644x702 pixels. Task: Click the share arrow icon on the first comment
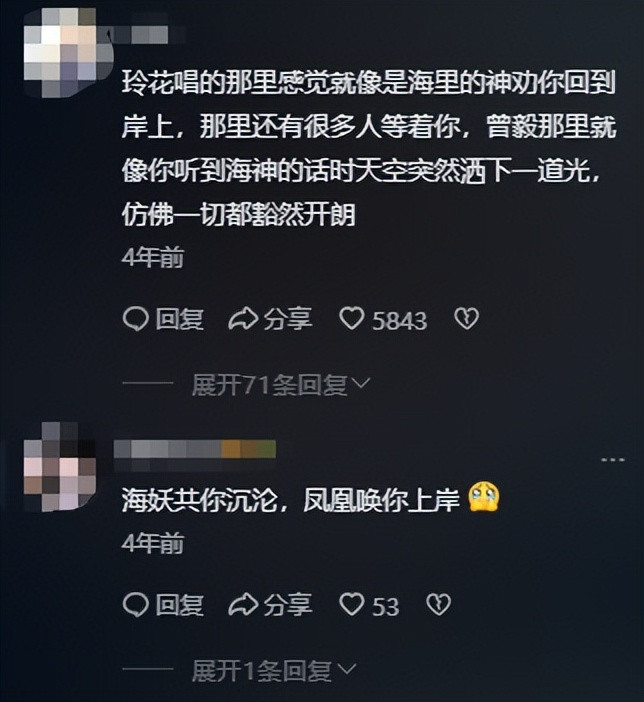(243, 319)
